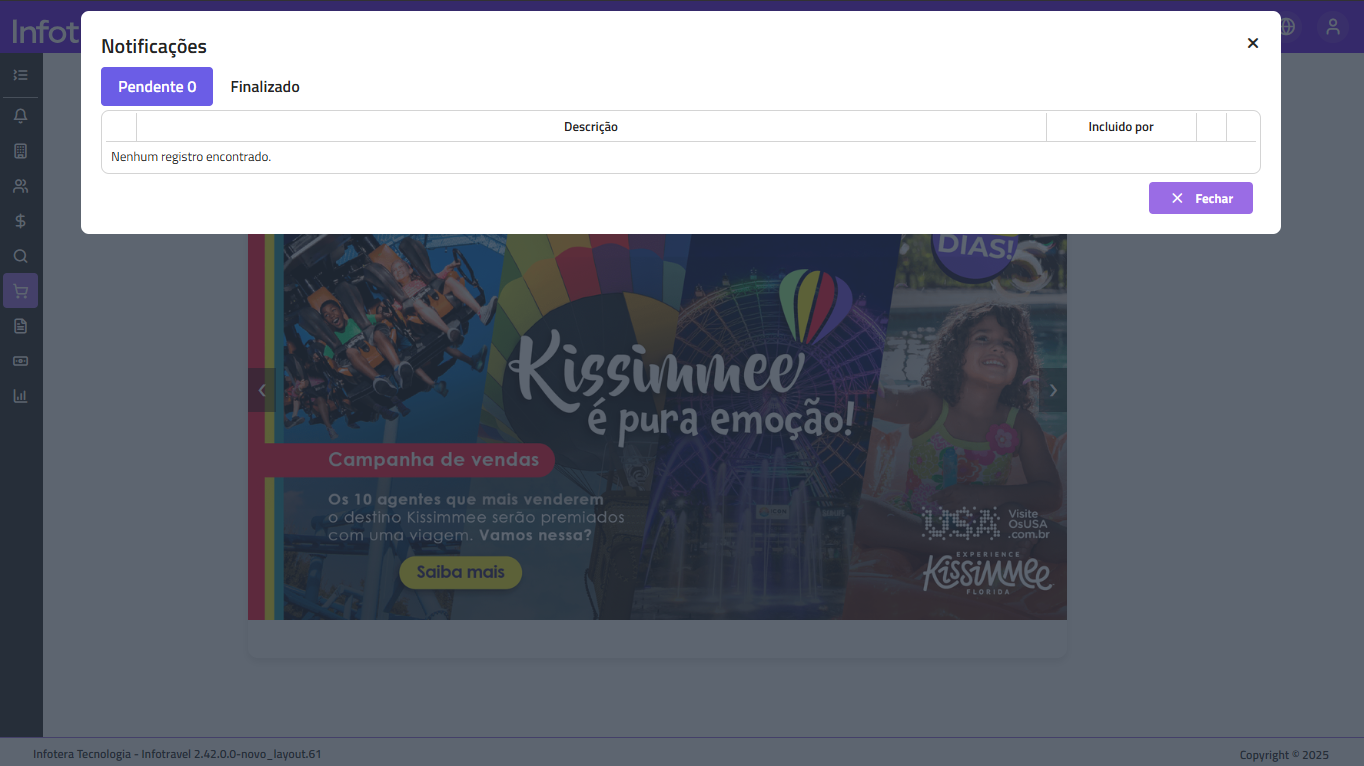Image resolution: width=1364 pixels, height=766 pixels.
Task: Close the Notificações dialog with the X
Action: [1252, 43]
